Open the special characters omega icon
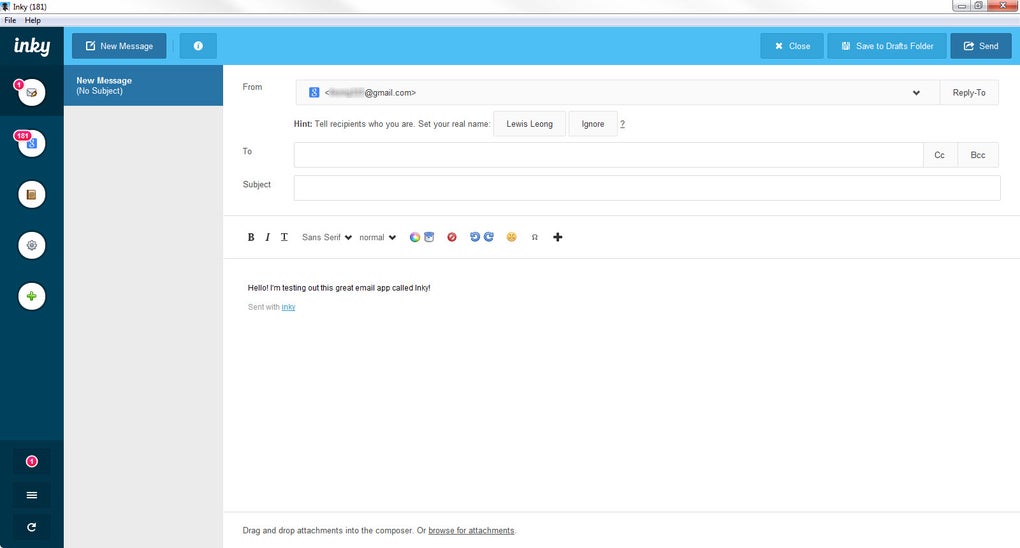 (x=535, y=238)
